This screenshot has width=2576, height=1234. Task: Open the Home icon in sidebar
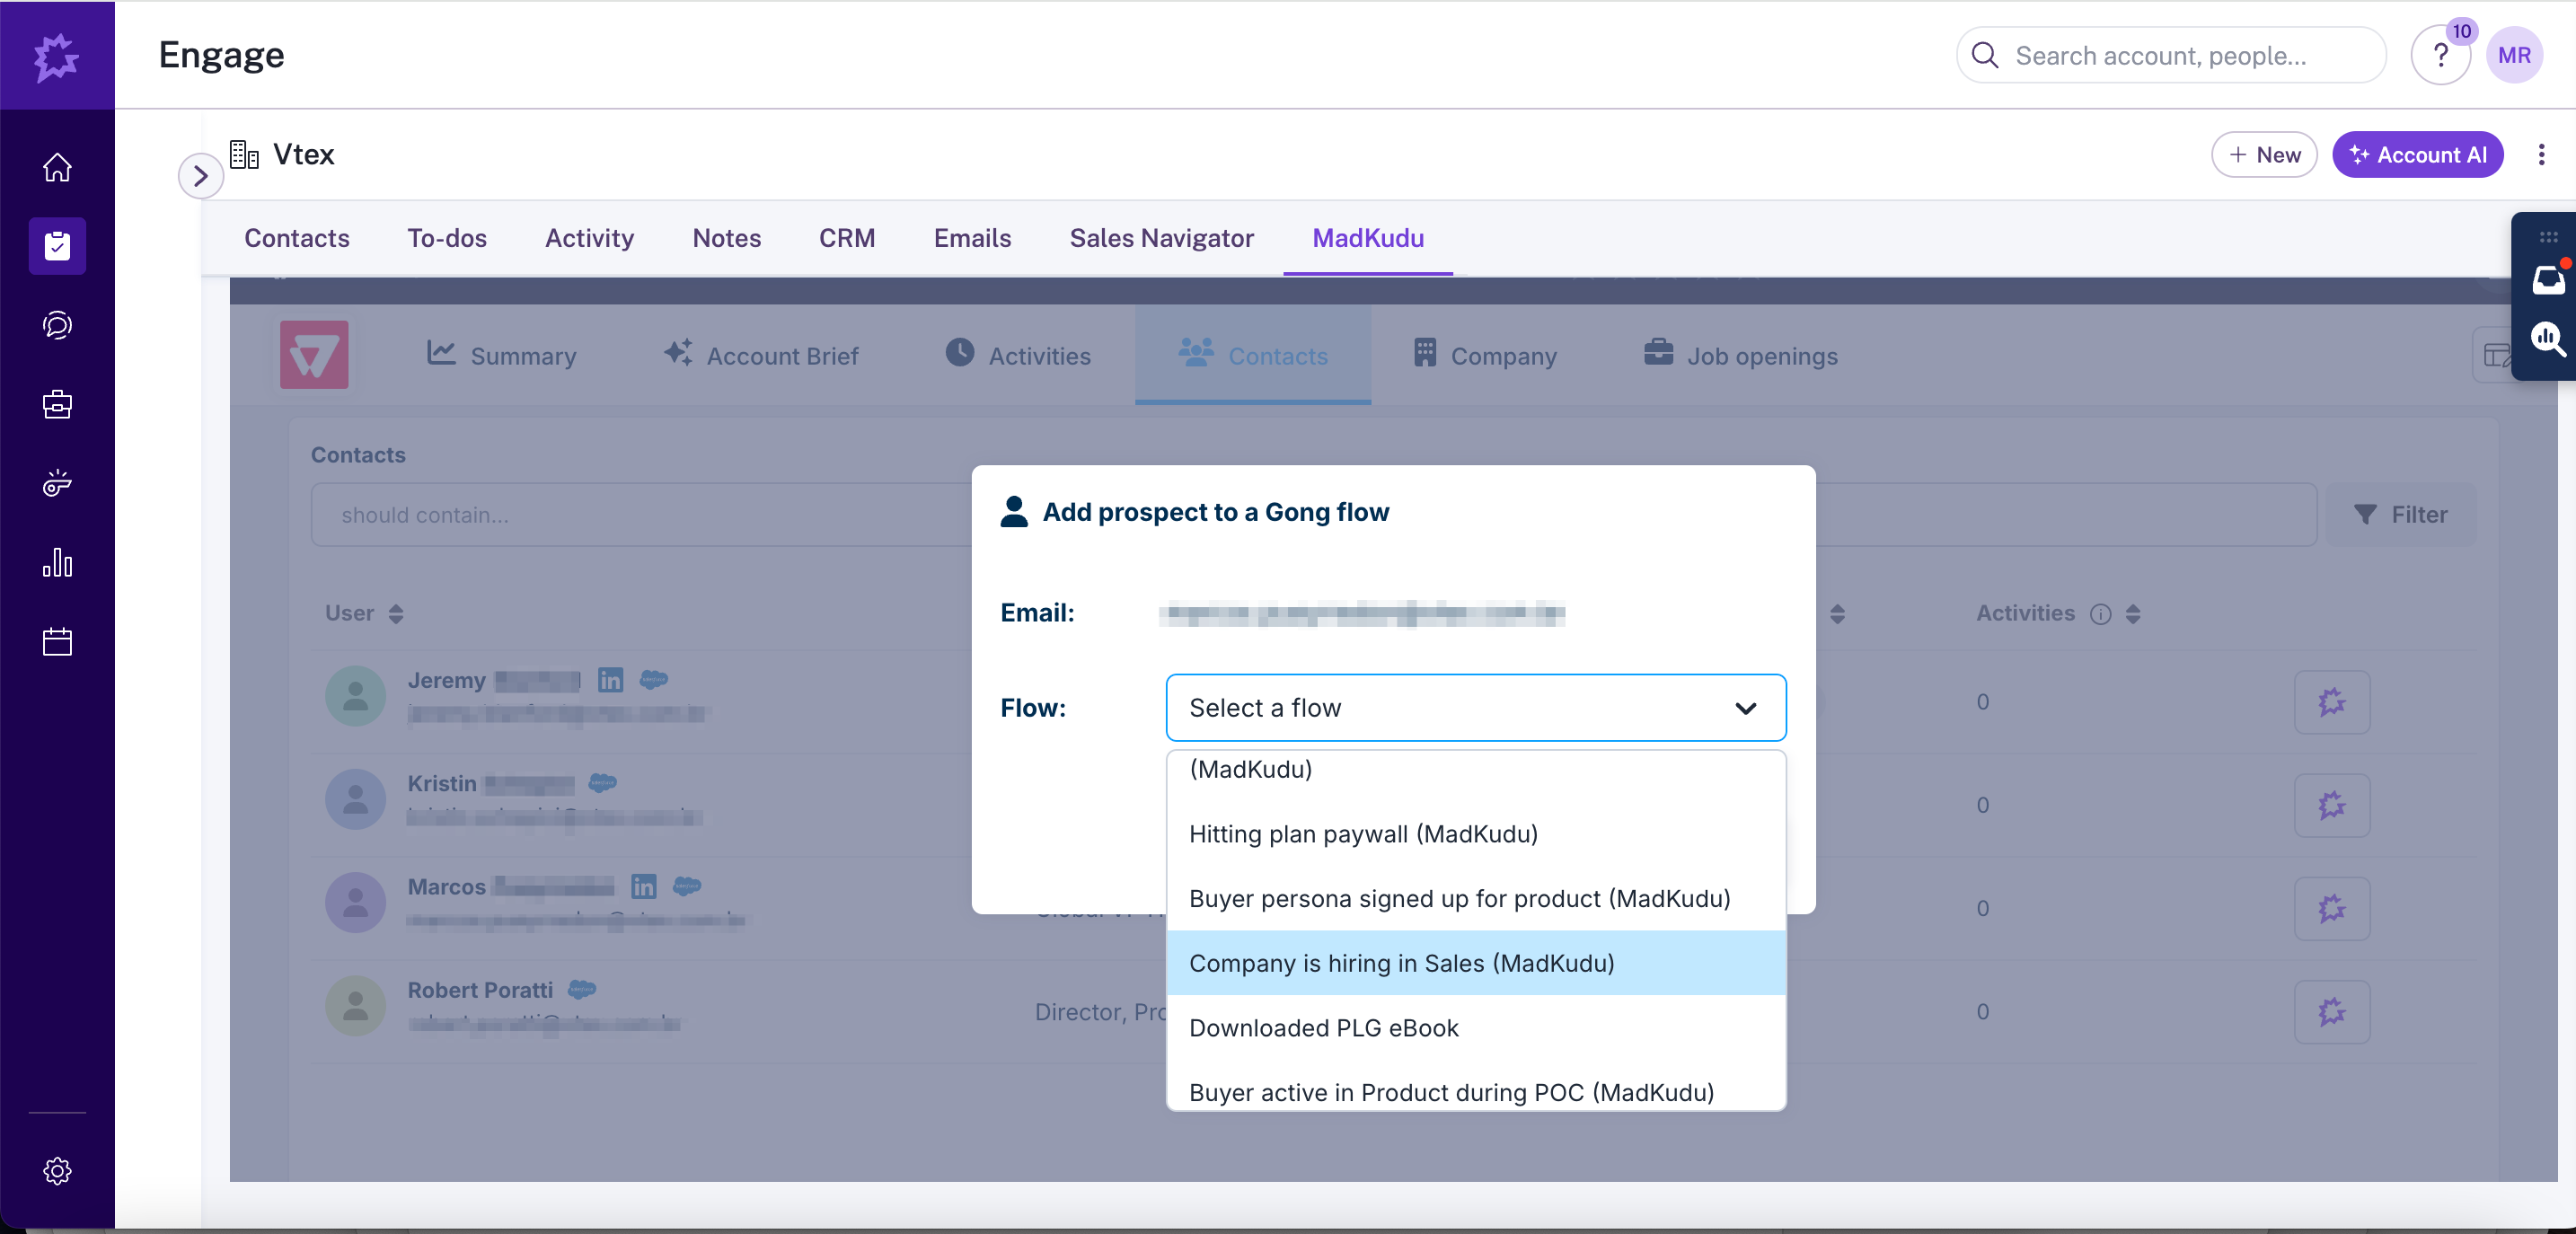pos(57,167)
